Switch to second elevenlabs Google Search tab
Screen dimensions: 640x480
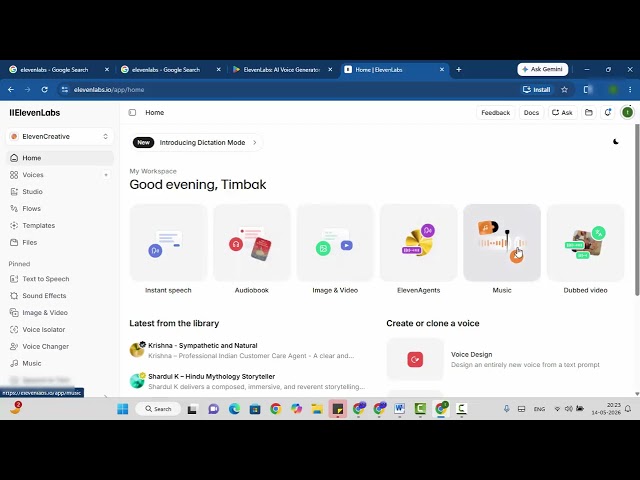pos(171,70)
